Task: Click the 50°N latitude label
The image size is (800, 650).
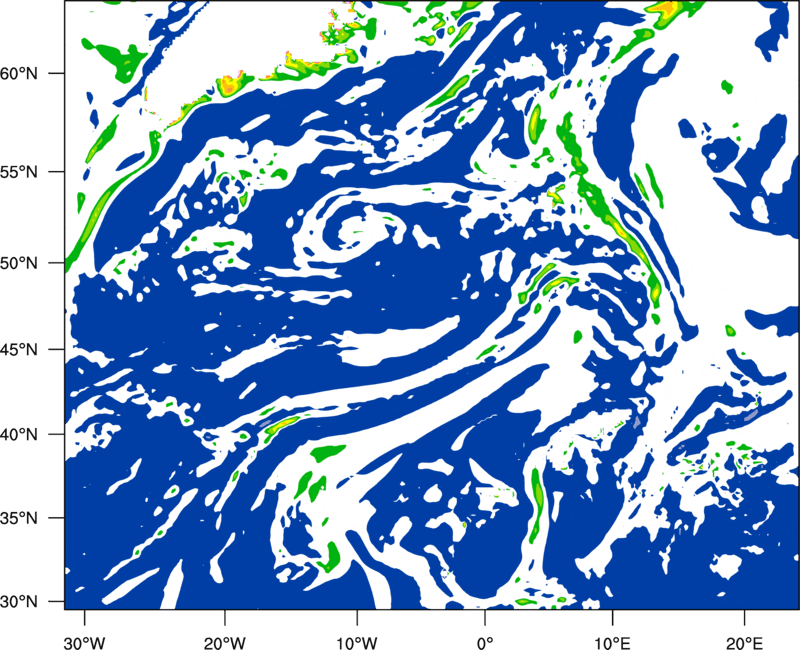Action: 19,263
